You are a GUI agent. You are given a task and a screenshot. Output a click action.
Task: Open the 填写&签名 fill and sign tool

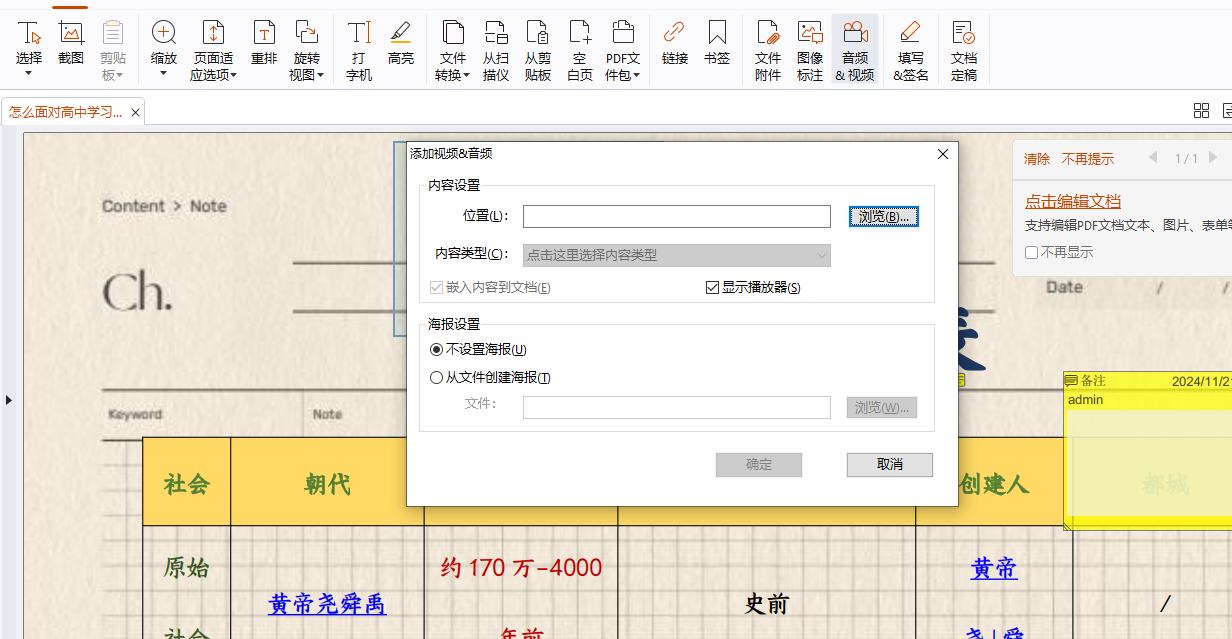[x=910, y=50]
